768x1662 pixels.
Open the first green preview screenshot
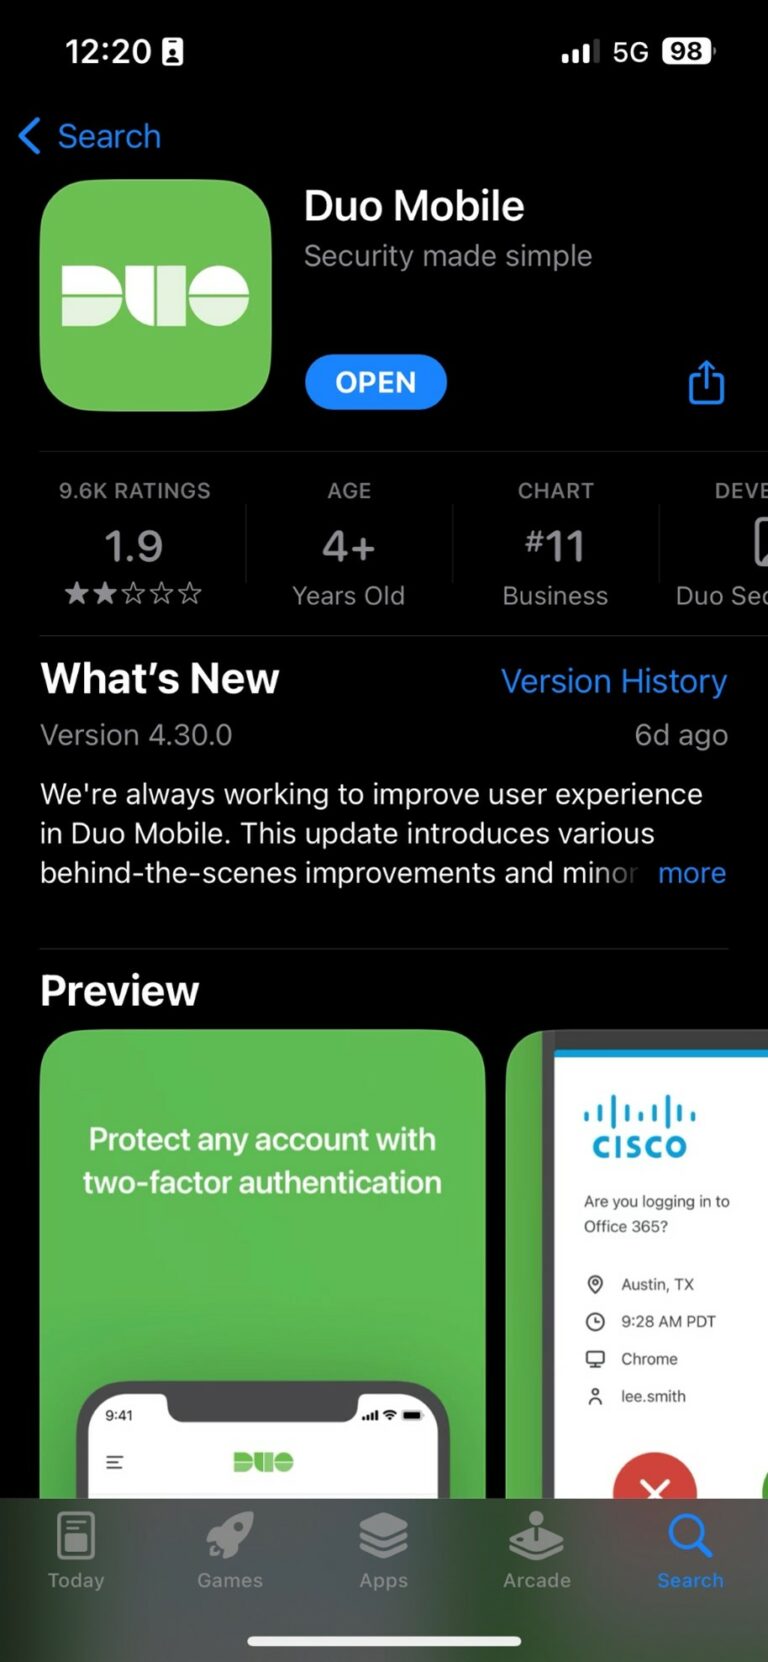[262, 1262]
